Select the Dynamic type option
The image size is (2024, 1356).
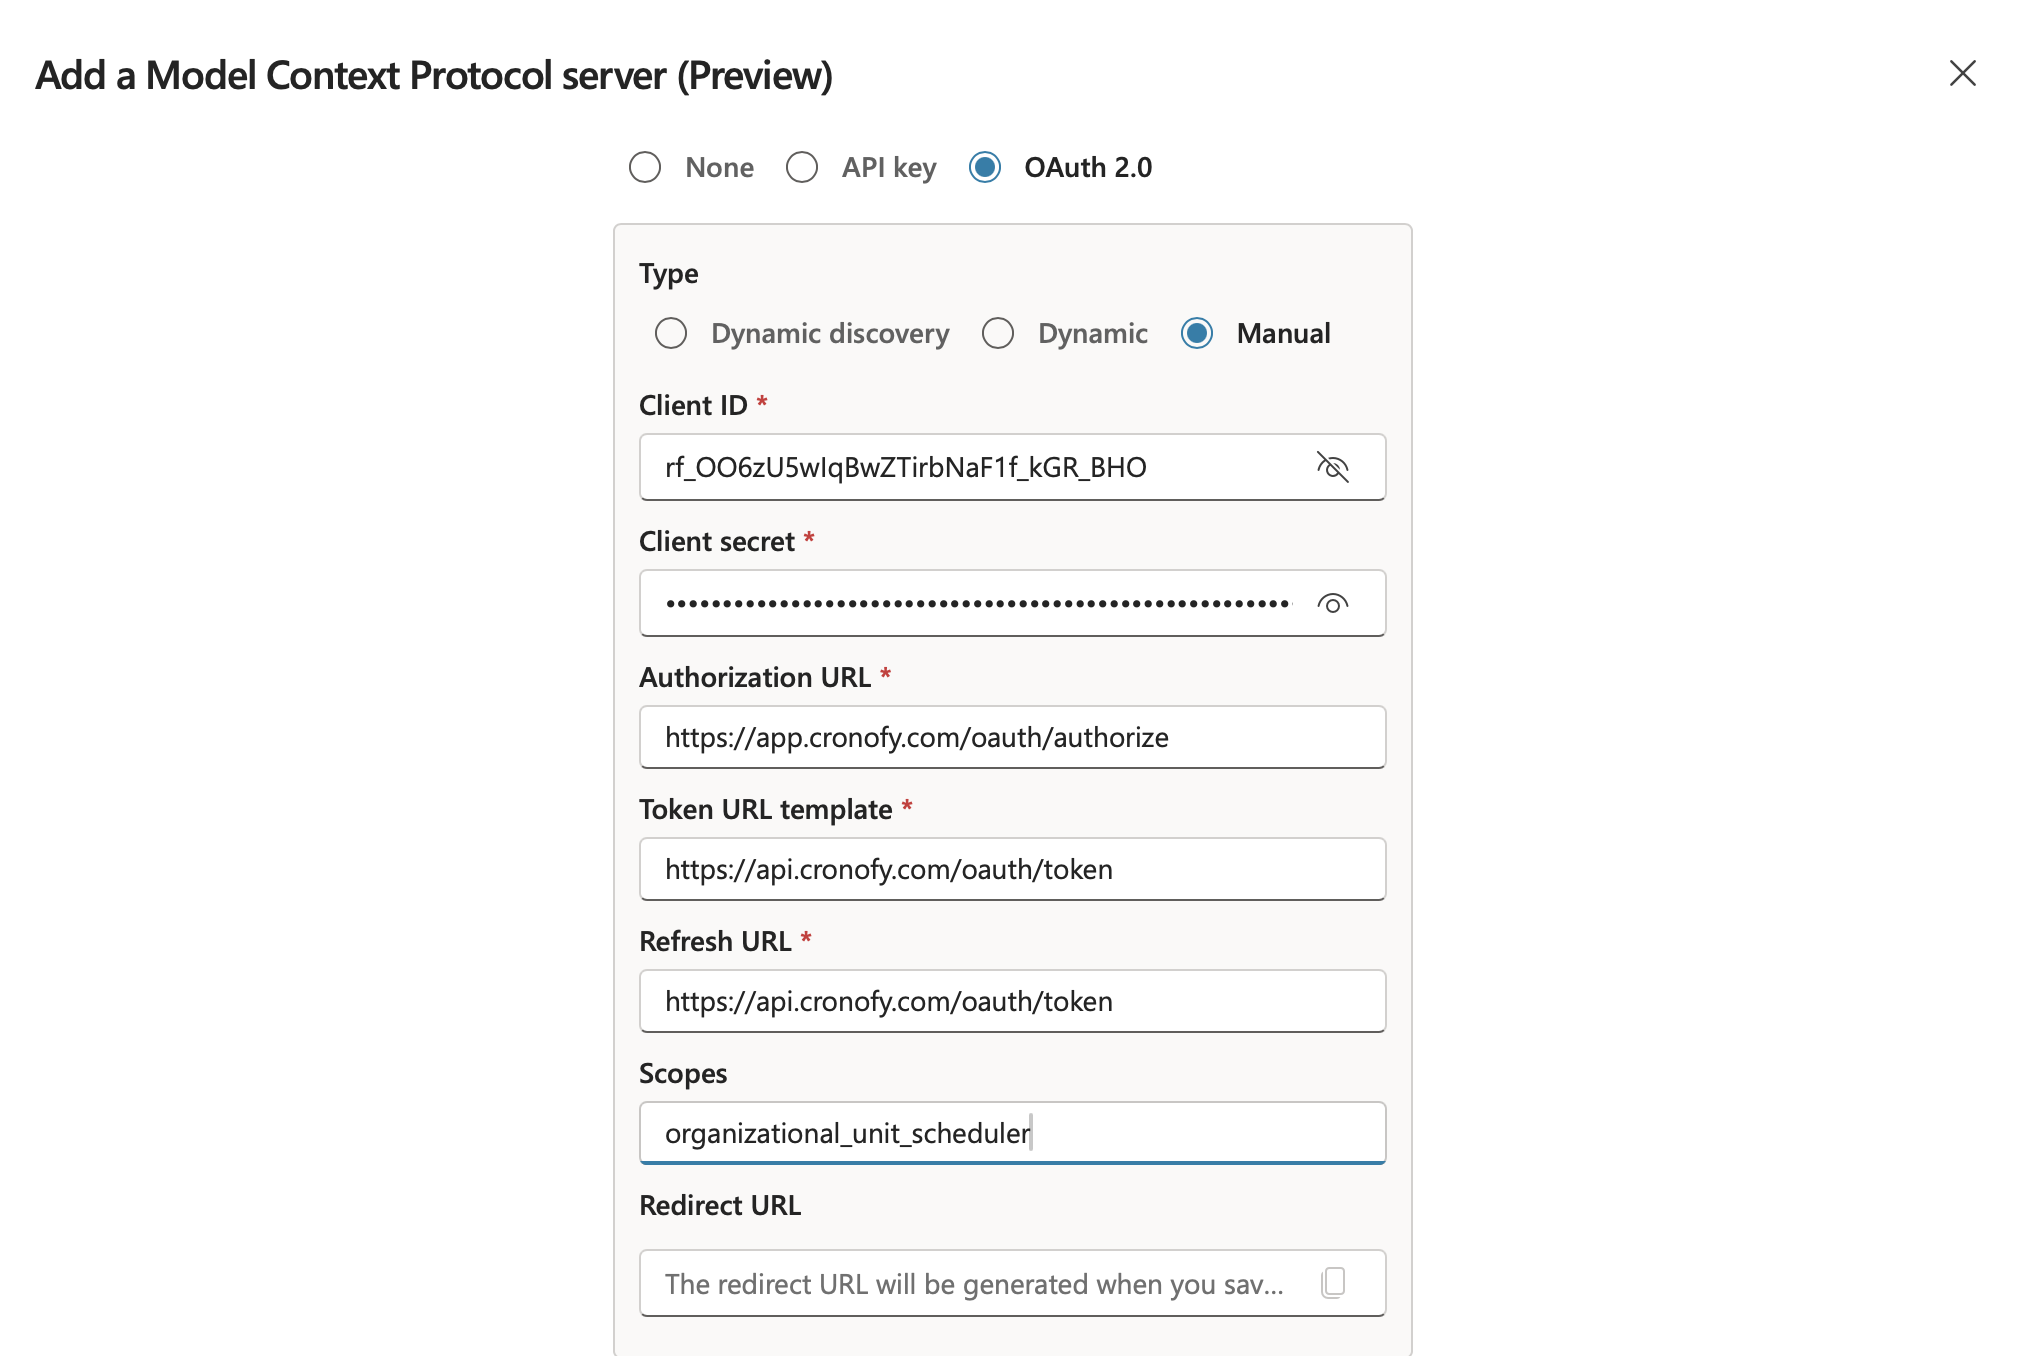click(998, 333)
